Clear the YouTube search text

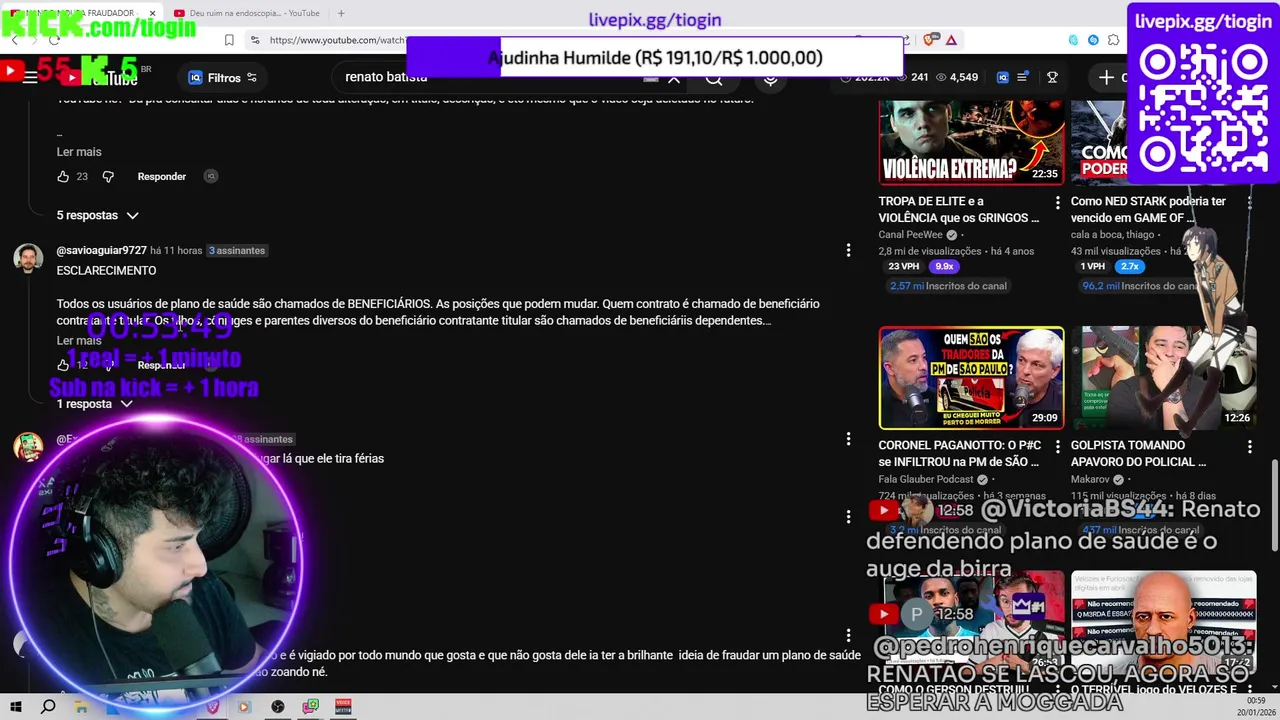pos(674,78)
